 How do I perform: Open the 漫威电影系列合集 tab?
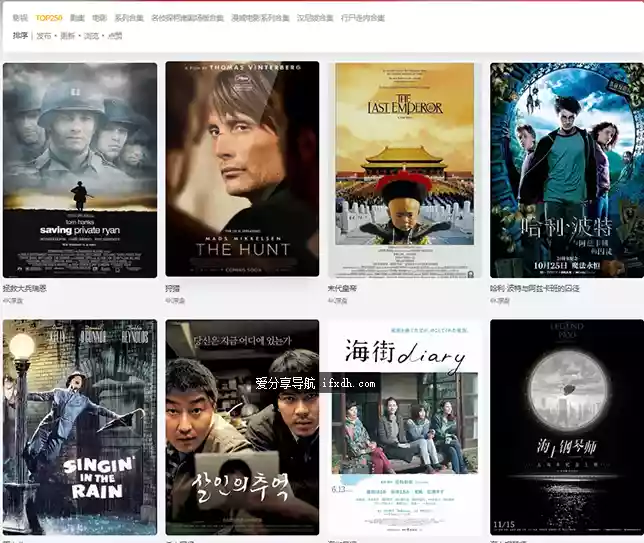coord(260,18)
